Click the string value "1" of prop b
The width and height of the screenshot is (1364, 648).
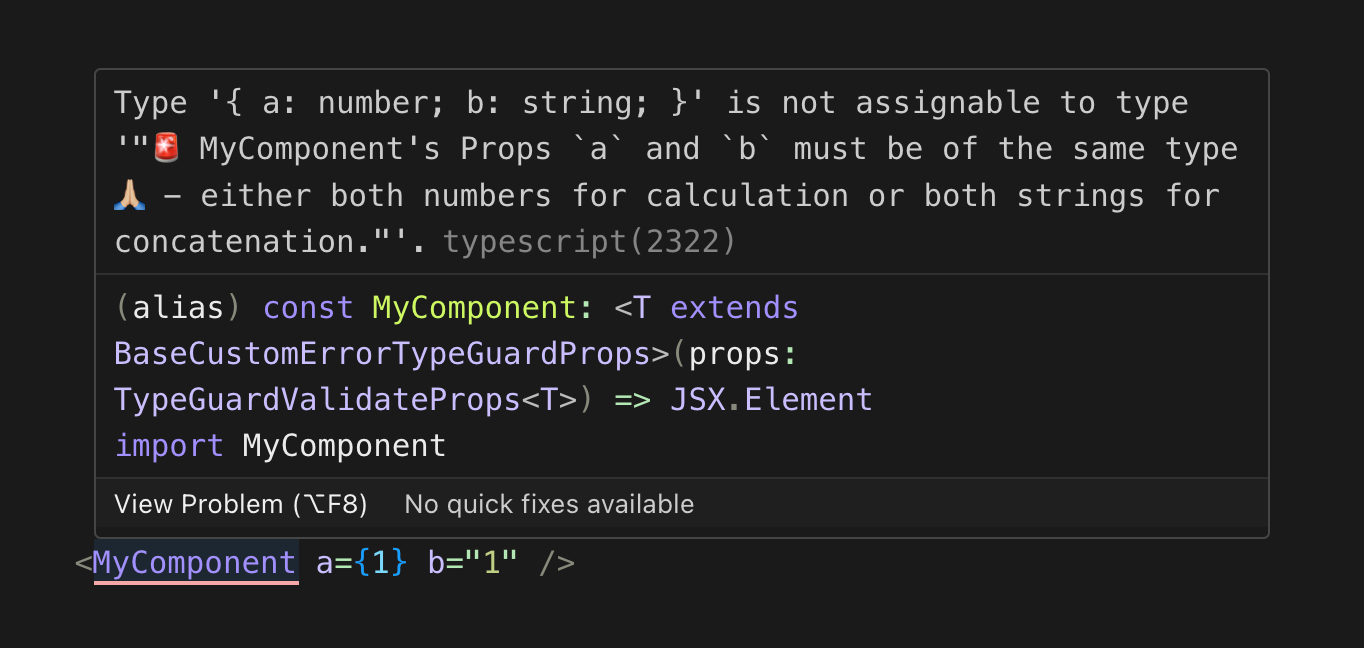point(491,563)
